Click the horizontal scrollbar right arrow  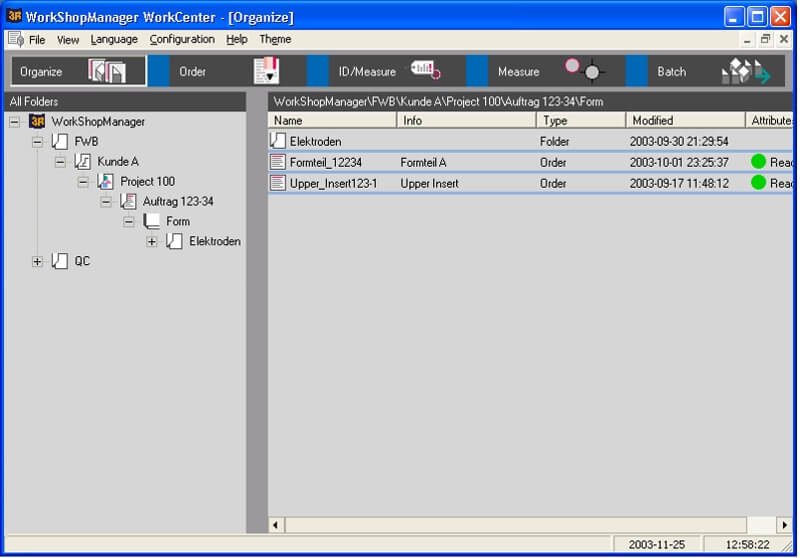(784, 525)
